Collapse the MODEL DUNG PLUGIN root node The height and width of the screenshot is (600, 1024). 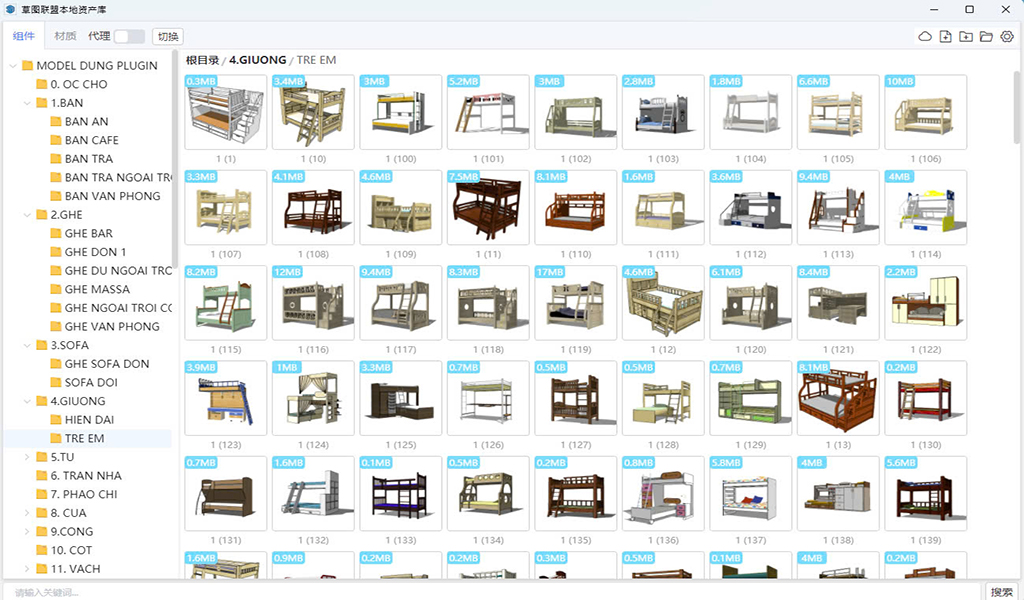[x=13, y=65]
